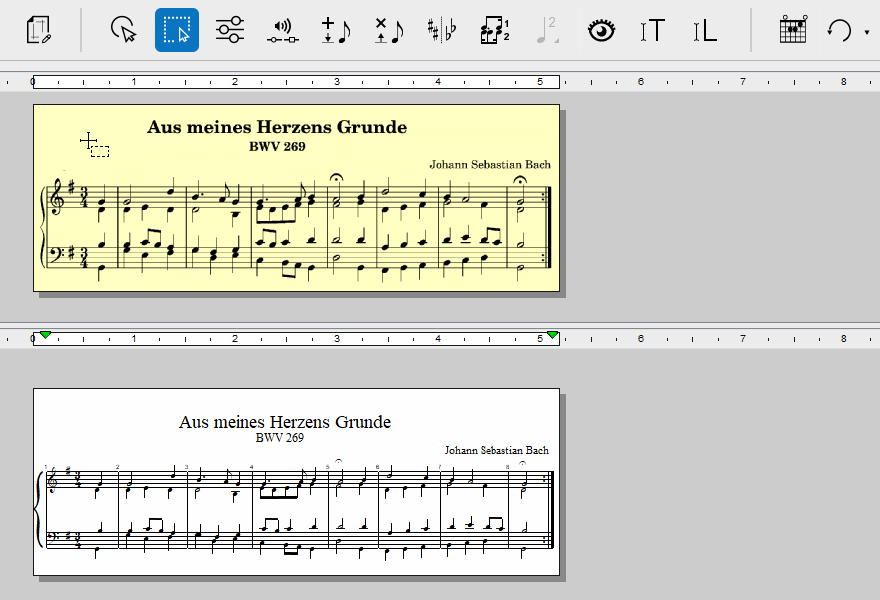Viewport: 880px width, 600px height.
Task: Click the treble clef in white score
Action: tap(54, 480)
